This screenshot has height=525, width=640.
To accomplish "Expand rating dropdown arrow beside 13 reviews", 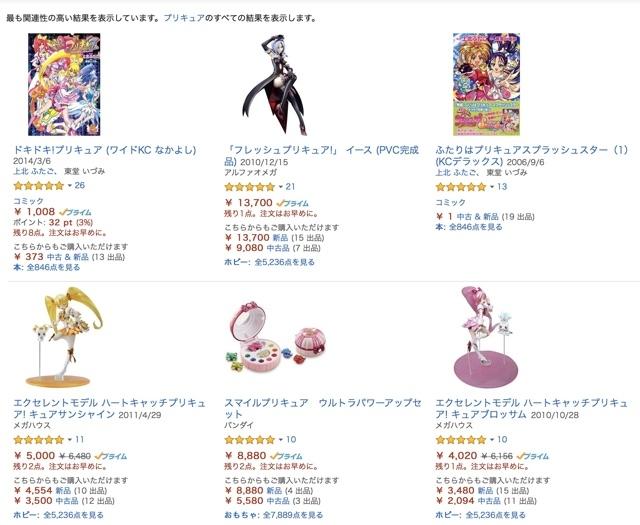I will 492,186.
